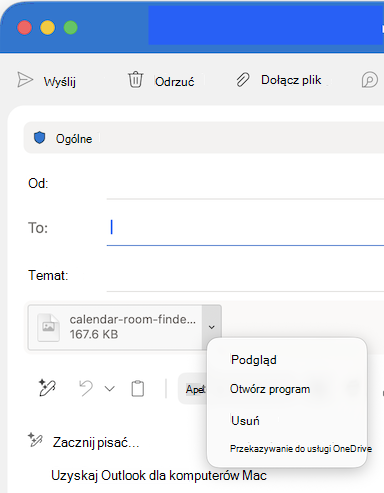Click the Dołącz plik button label
The height and width of the screenshot is (493, 384).
(x=291, y=80)
